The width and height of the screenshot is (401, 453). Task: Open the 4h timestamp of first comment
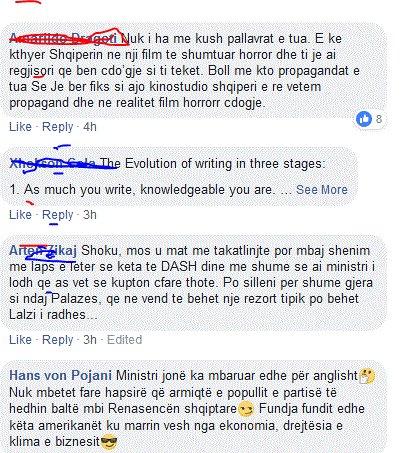point(90,127)
